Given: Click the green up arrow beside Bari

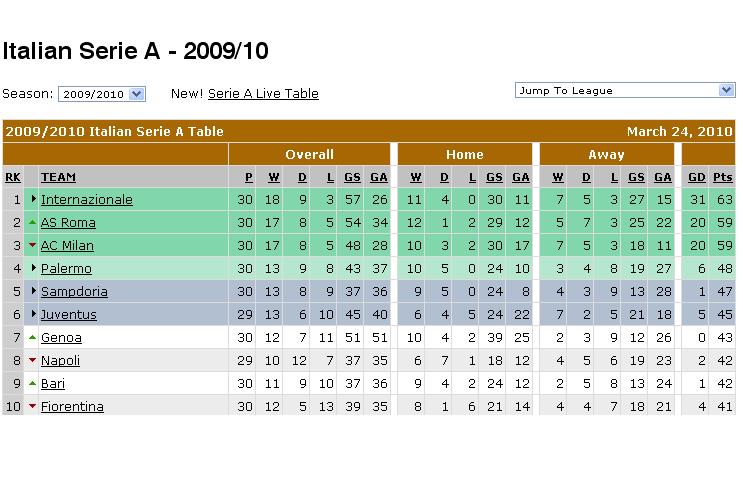Looking at the screenshot, I should click(x=32, y=383).
